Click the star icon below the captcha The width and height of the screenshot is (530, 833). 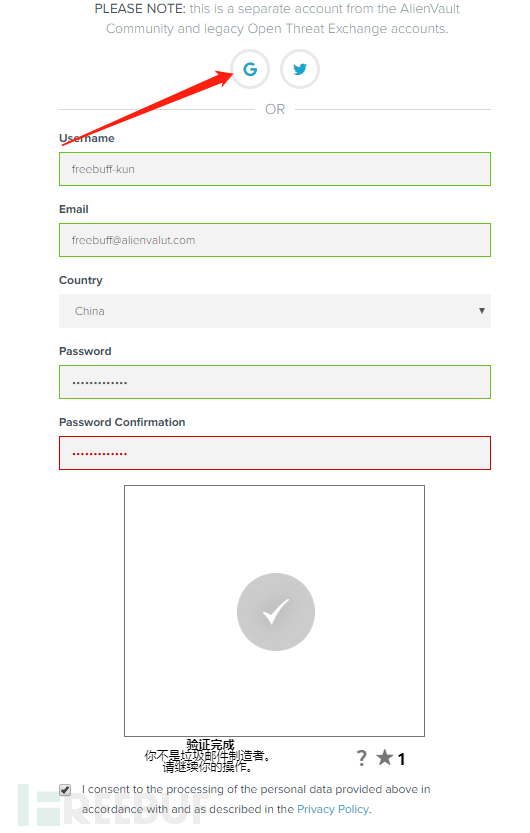pos(384,758)
